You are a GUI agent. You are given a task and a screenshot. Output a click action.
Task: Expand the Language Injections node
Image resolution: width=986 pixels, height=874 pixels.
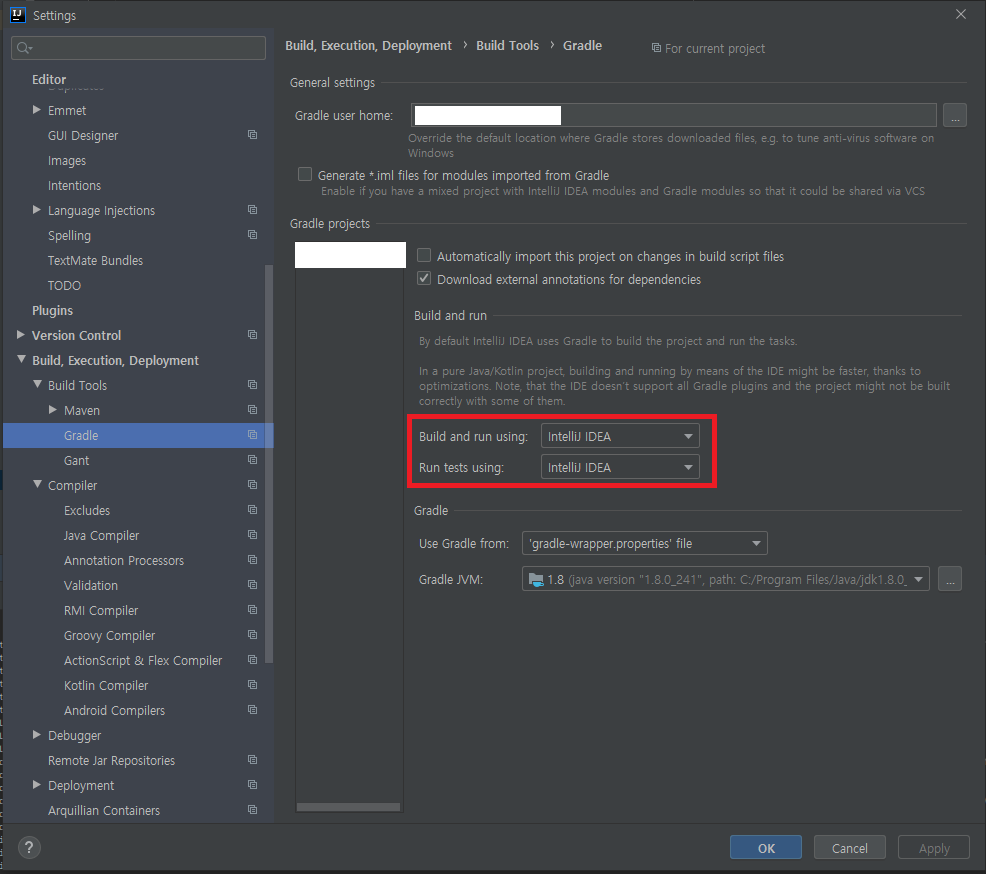pyautogui.click(x=36, y=210)
